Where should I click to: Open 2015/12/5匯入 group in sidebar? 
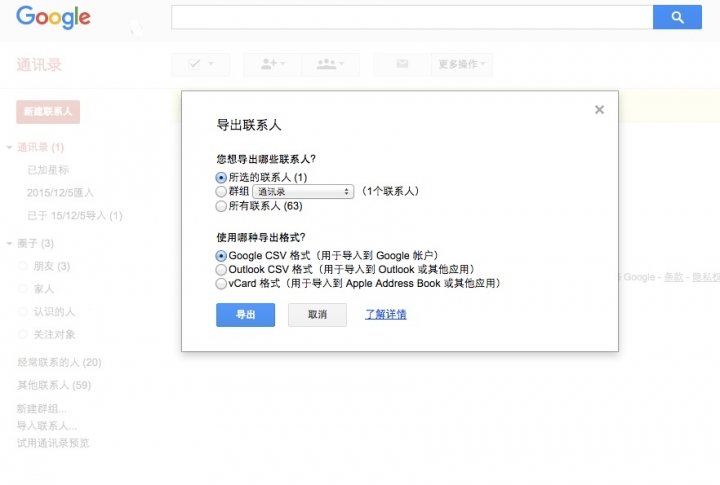(60, 193)
